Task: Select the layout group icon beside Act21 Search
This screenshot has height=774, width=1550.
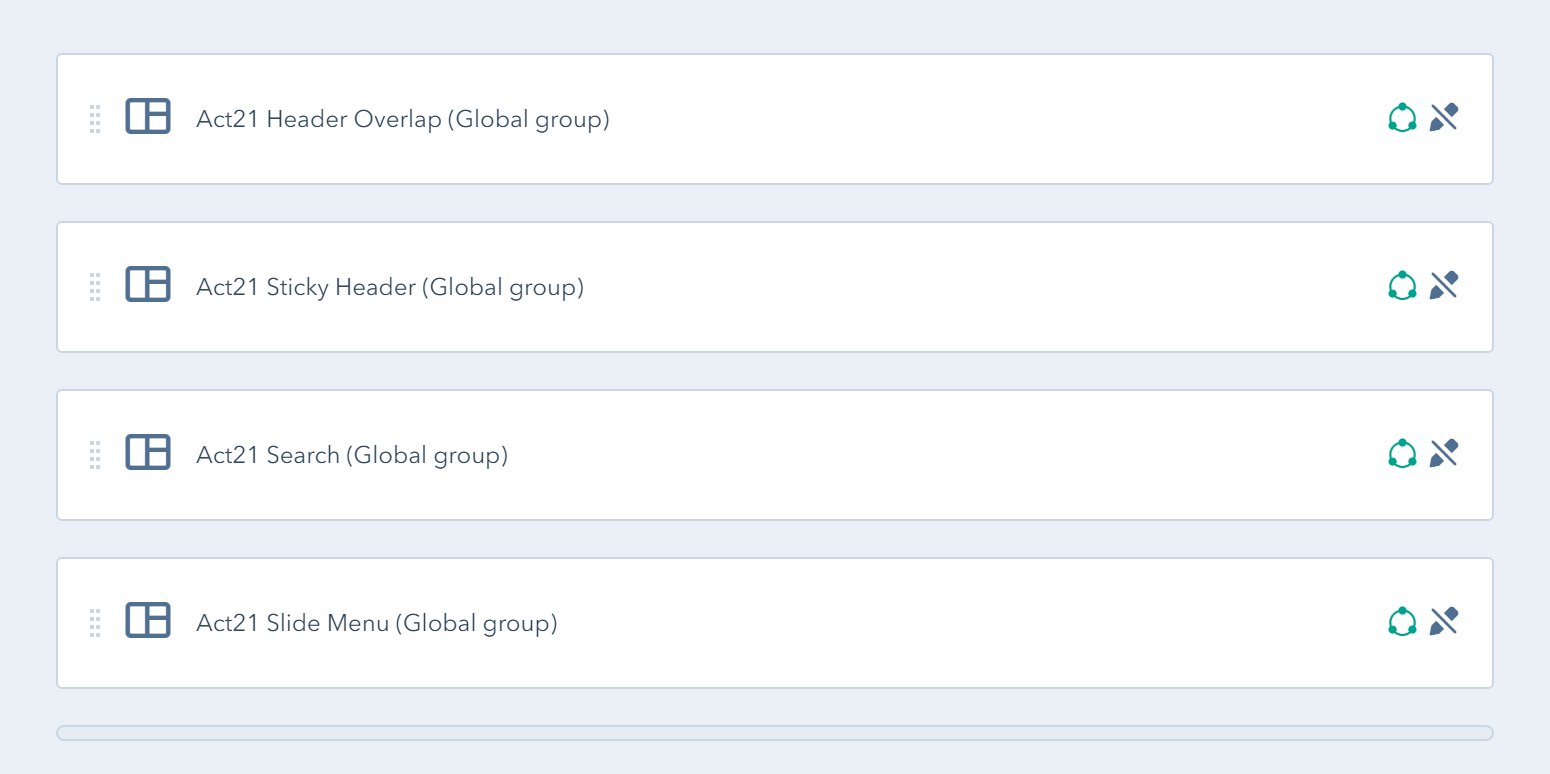Action: [x=148, y=453]
